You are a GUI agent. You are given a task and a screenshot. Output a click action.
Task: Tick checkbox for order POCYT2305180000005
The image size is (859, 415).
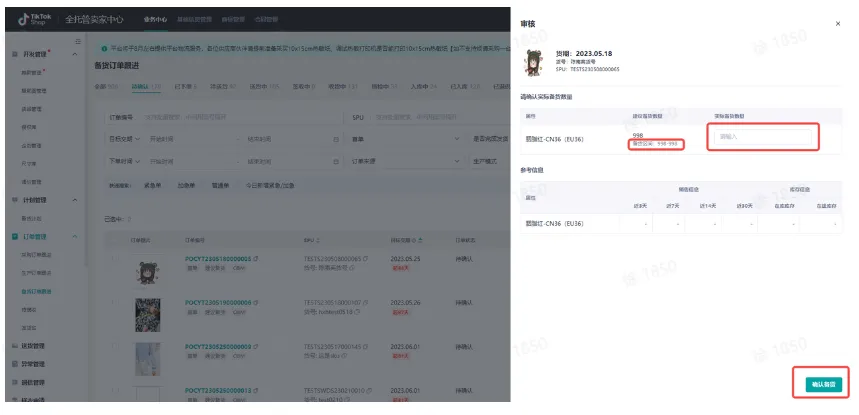tap(114, 258)
